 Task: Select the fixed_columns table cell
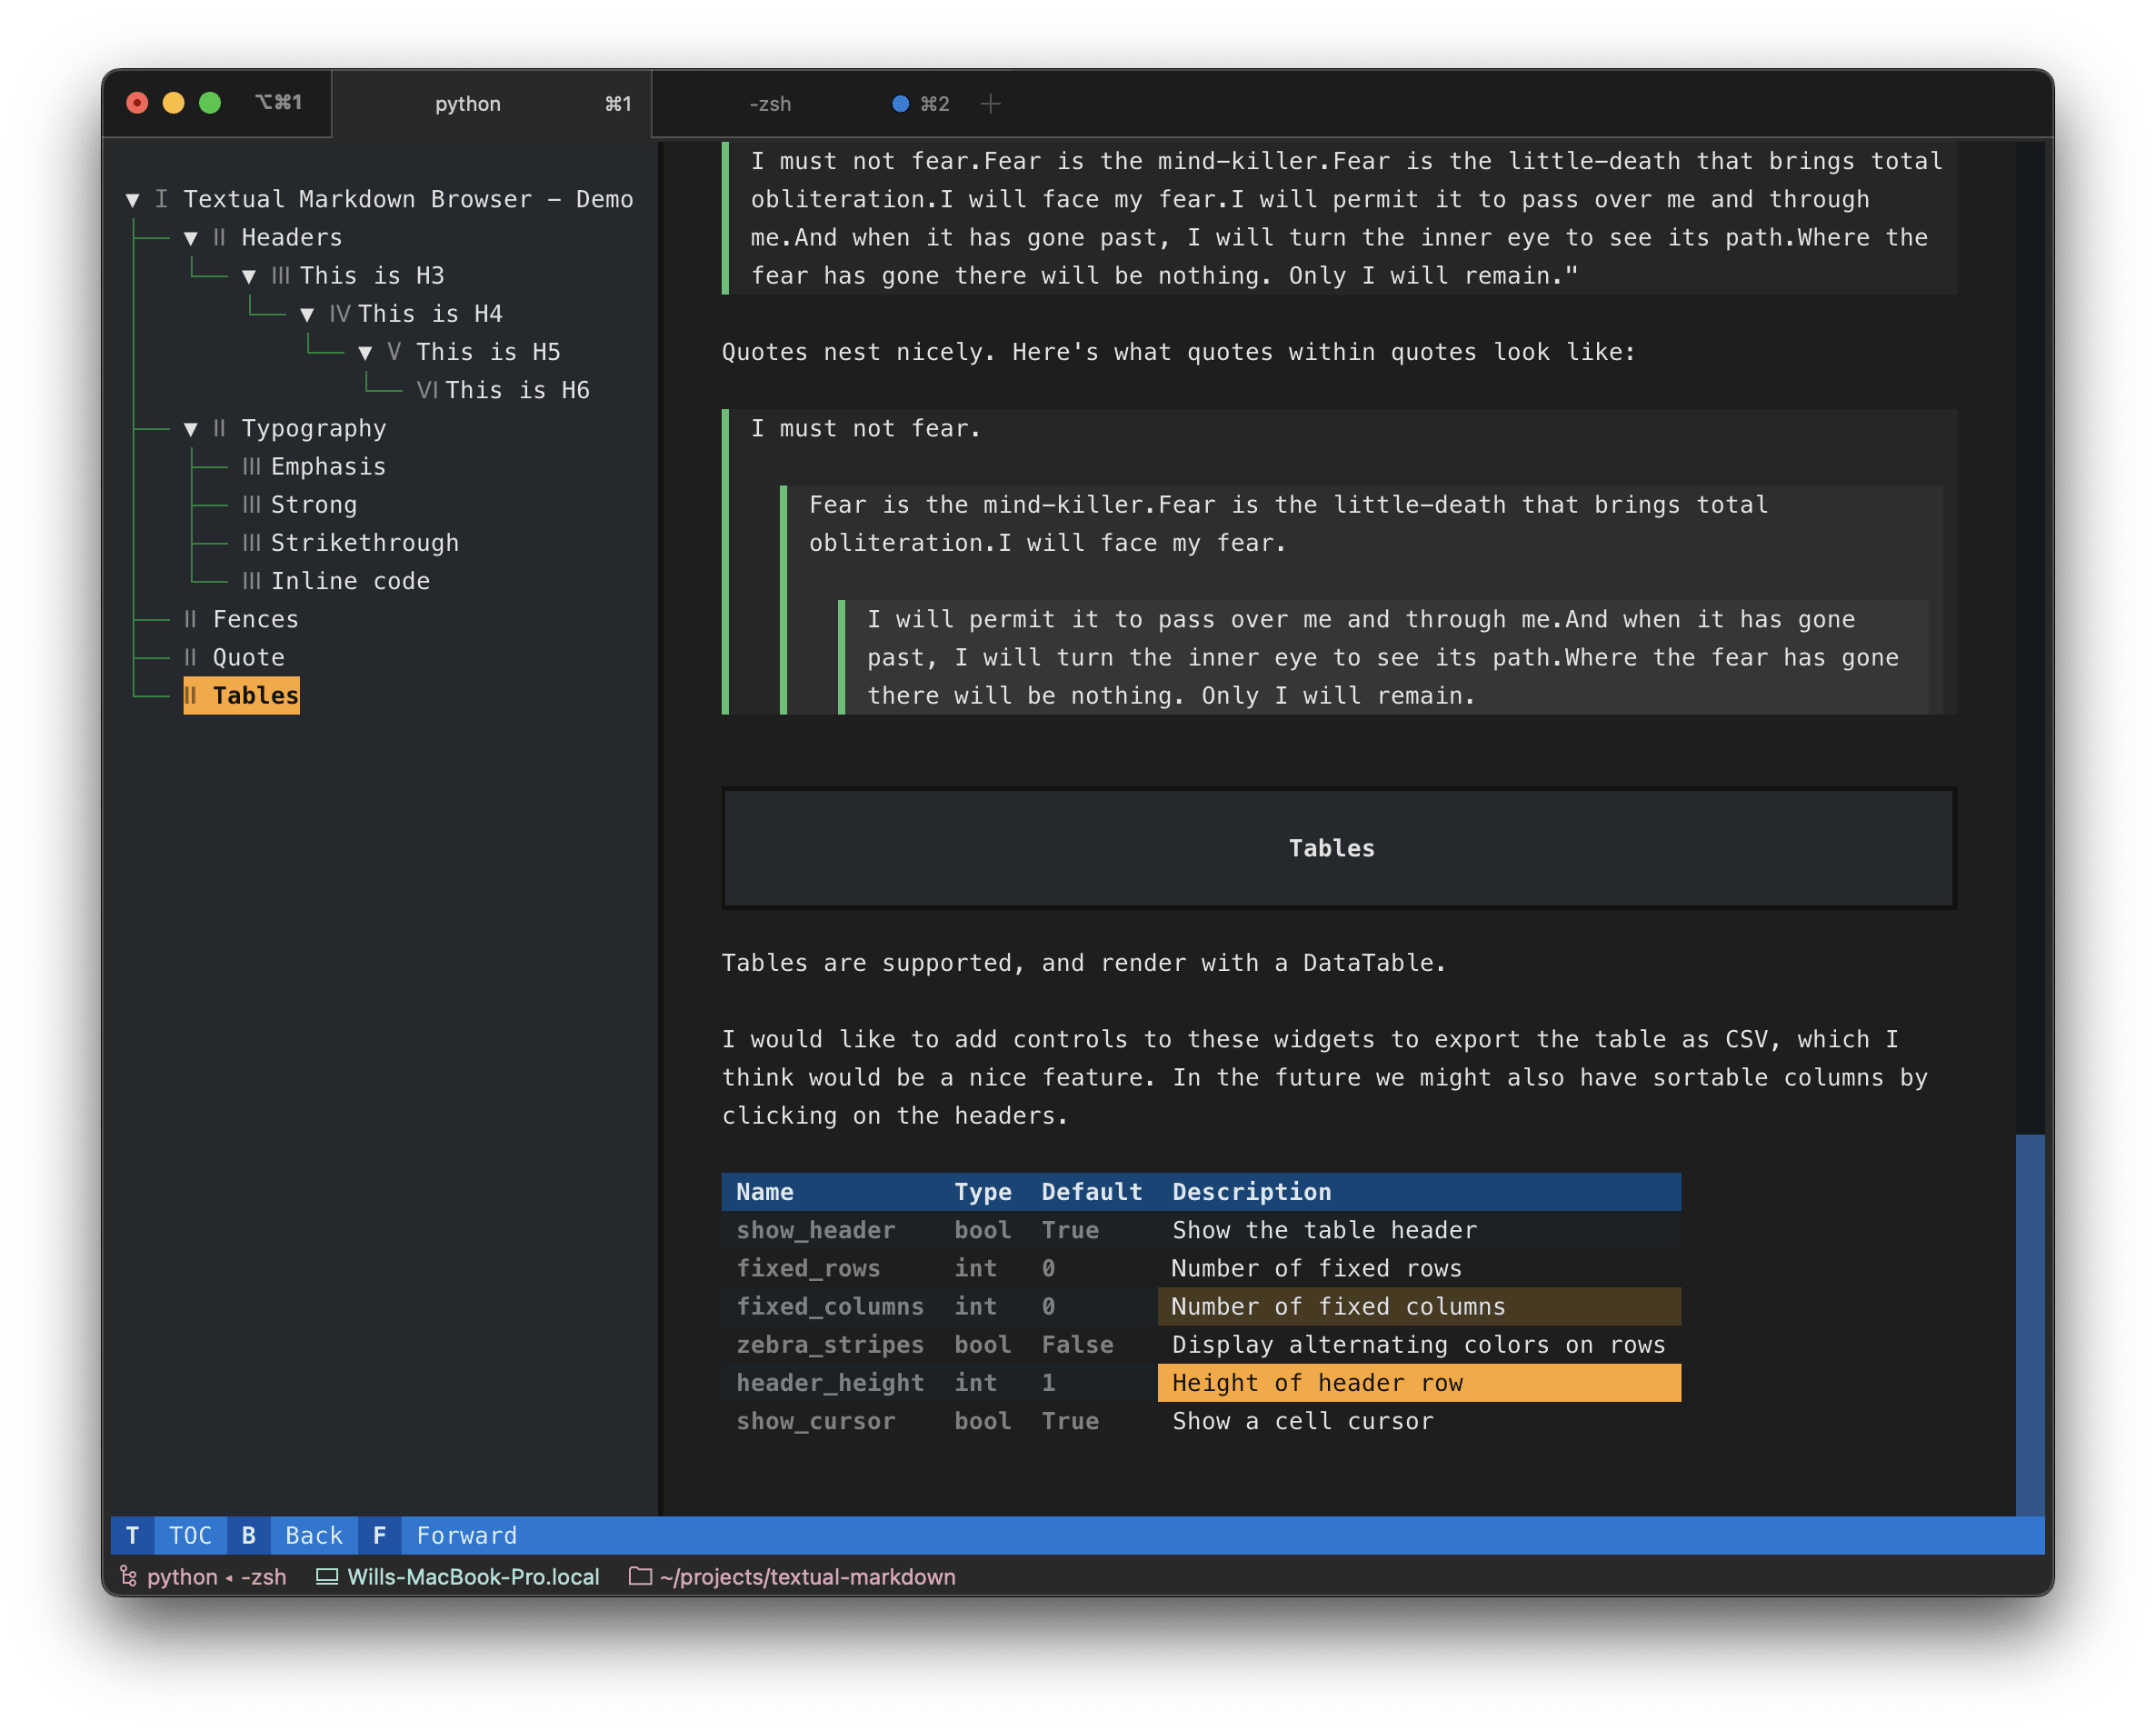pos(831,1306)
